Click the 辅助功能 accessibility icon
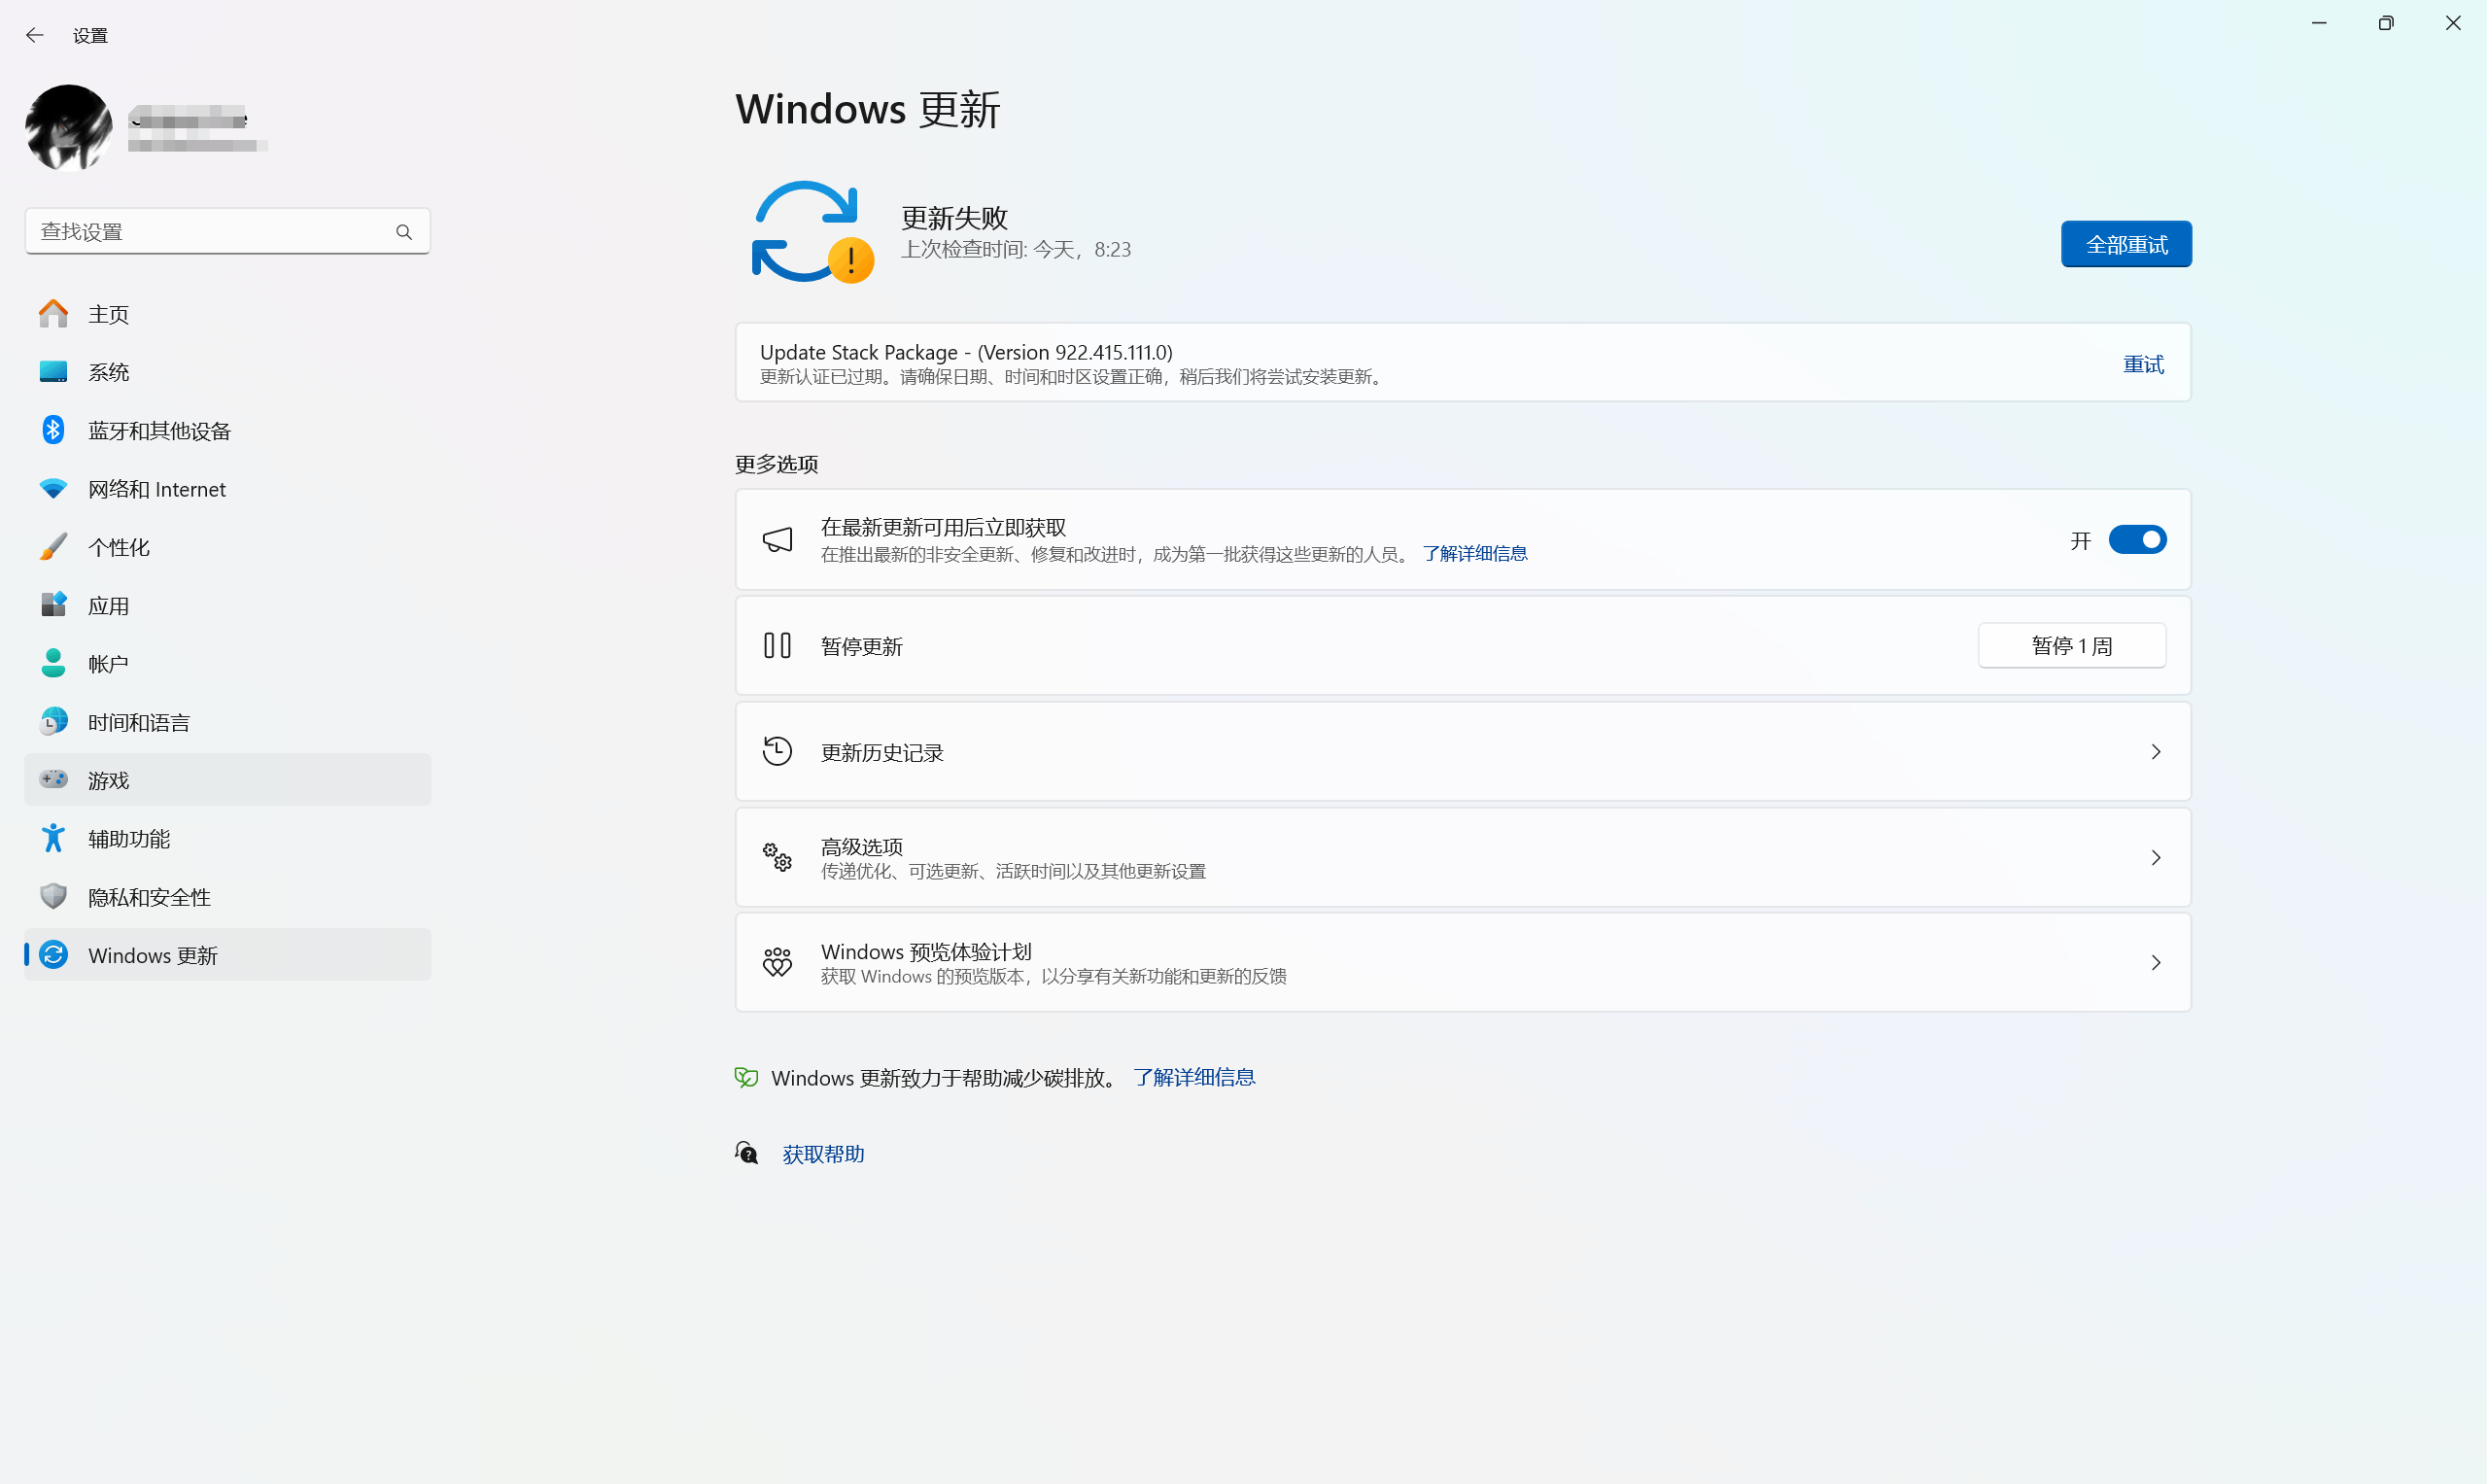This screenshot has width=2487, height=1484. click(x=53, y=838)
